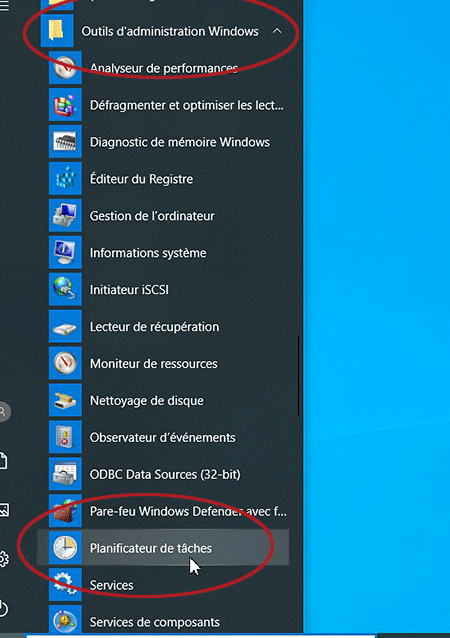450x638 pixels.
Task: Select the text Outils d'administration Windows
Action: [170, 31]
